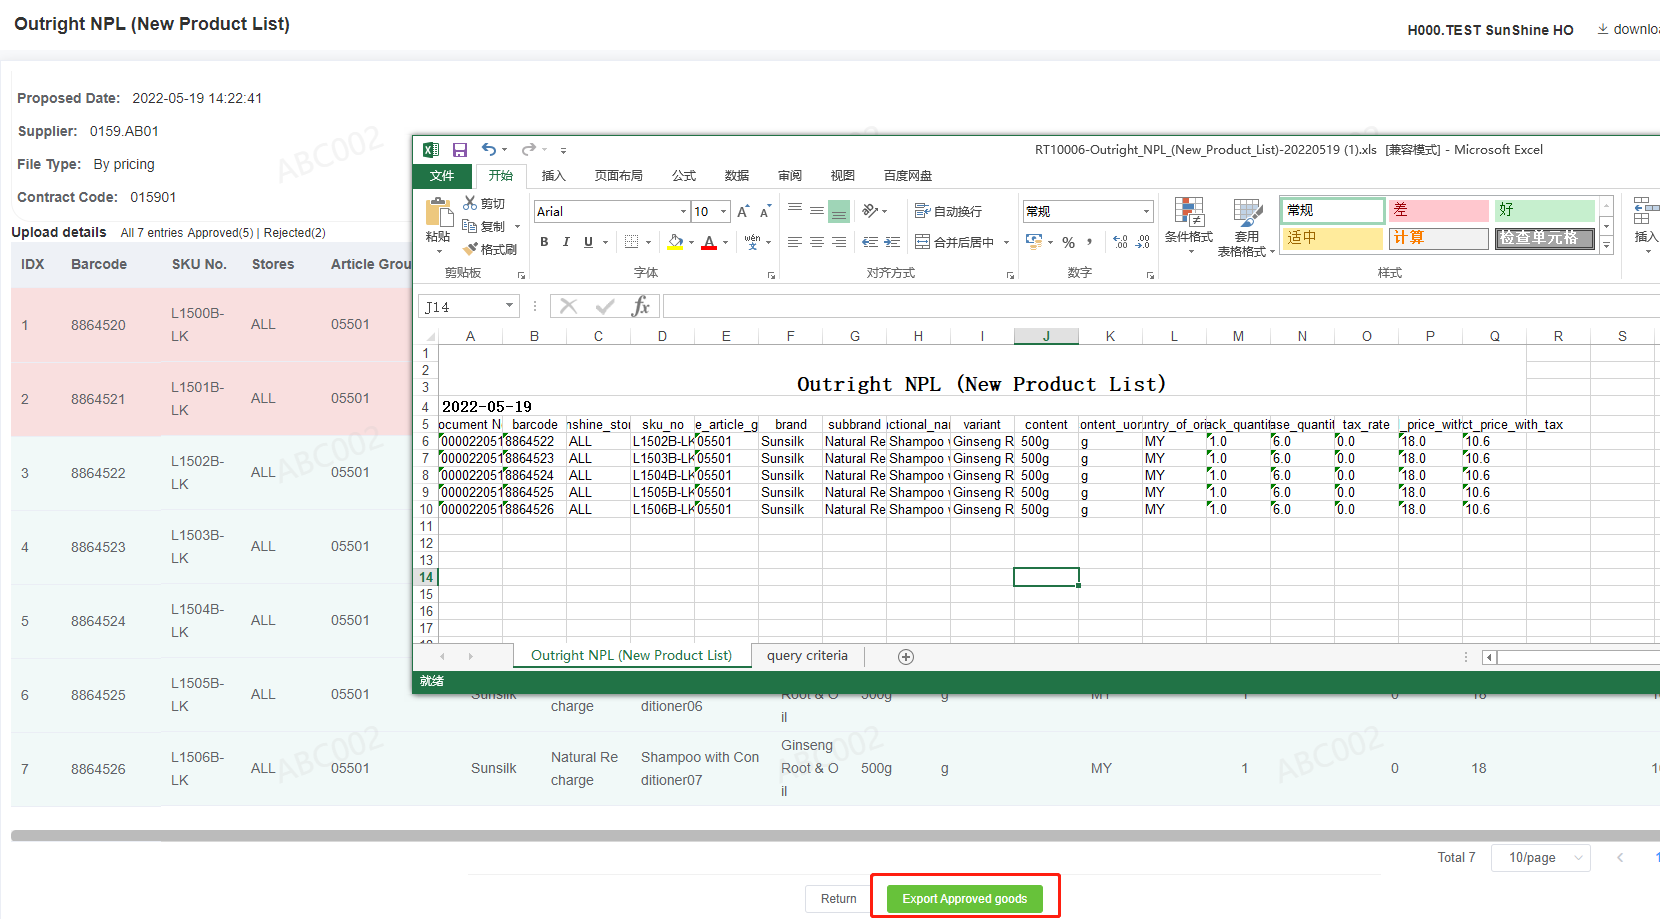Image resolution: width=1660 pixels, height=919 pixels.
Task: Click the Undo arrow icon
Action: [488, 150]
